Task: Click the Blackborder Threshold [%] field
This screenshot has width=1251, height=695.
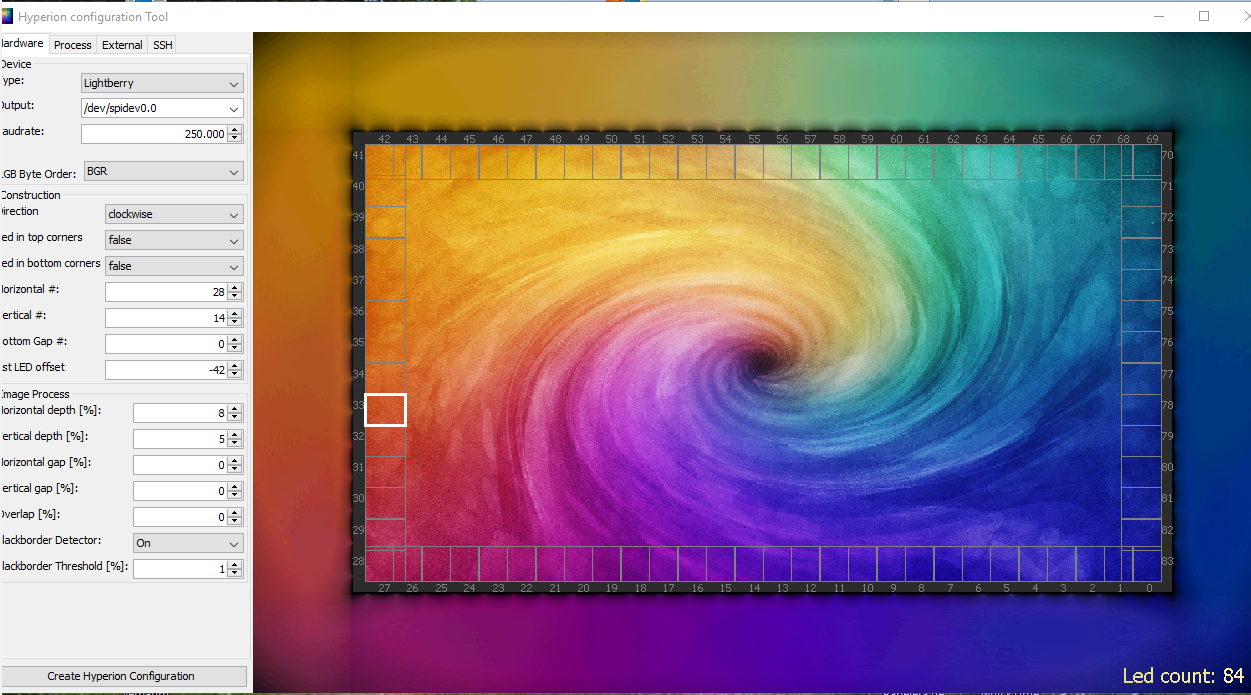Action: pyautogui.click(x=180, y=569)
